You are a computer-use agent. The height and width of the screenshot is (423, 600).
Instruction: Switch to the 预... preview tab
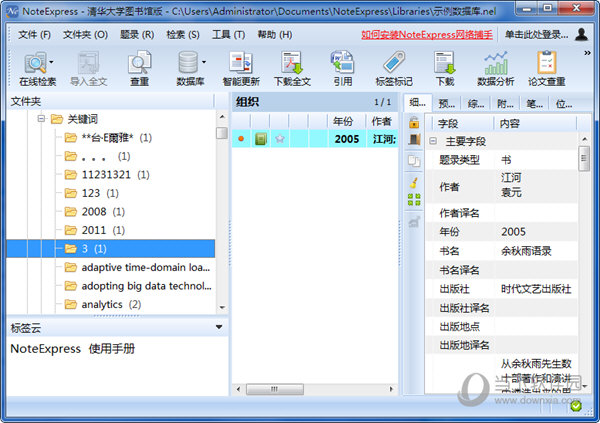click(447, 103)
